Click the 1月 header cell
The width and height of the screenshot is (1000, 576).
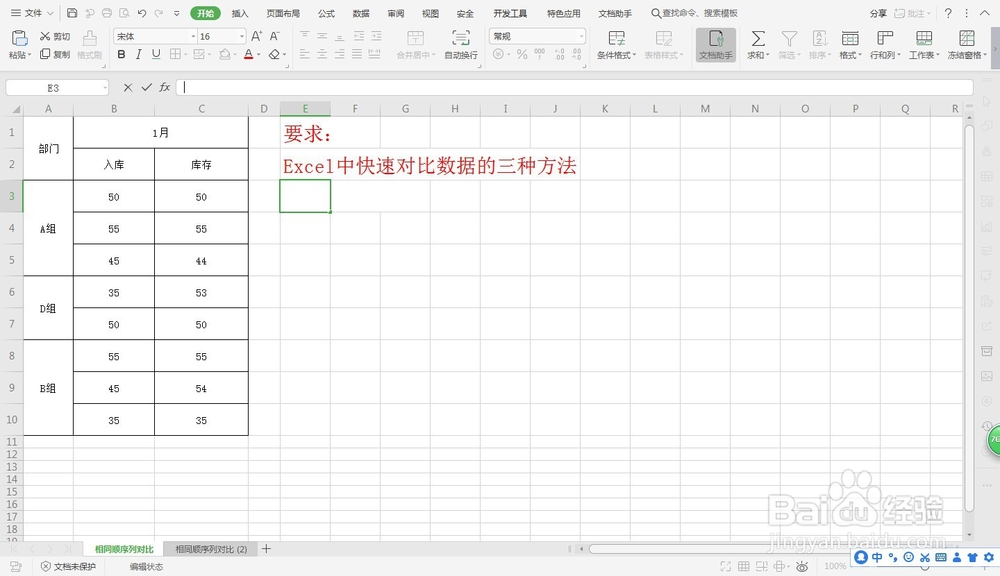tap(161, 133)
